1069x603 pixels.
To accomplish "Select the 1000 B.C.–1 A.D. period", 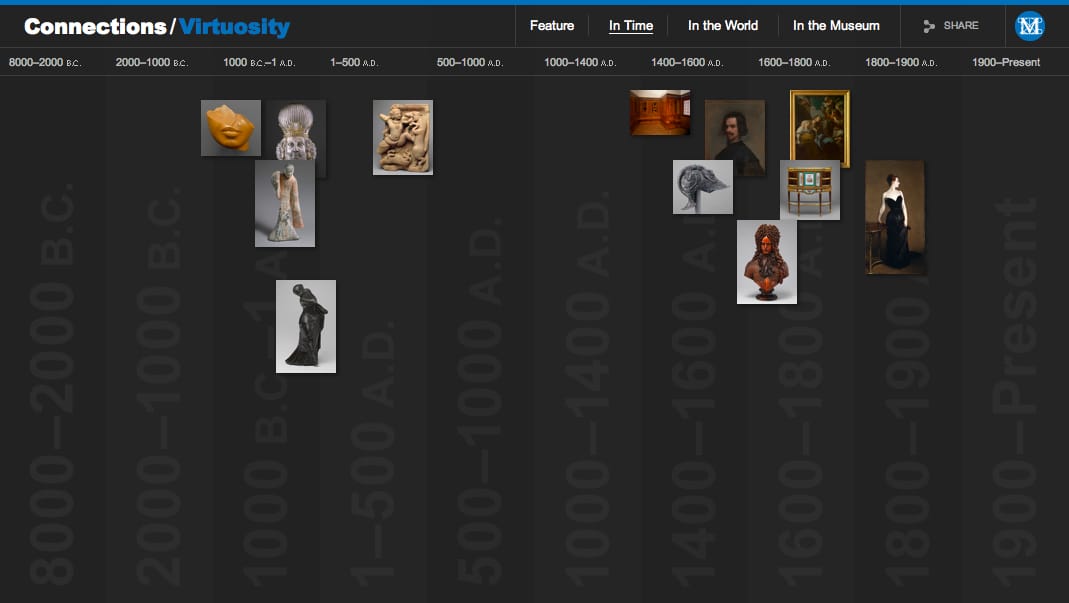I will (259, 62).
